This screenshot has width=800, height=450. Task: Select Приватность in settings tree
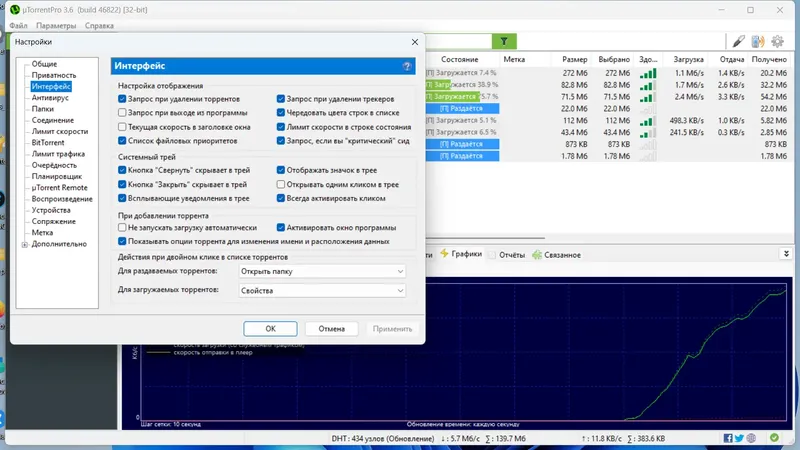tap(54, 75)
